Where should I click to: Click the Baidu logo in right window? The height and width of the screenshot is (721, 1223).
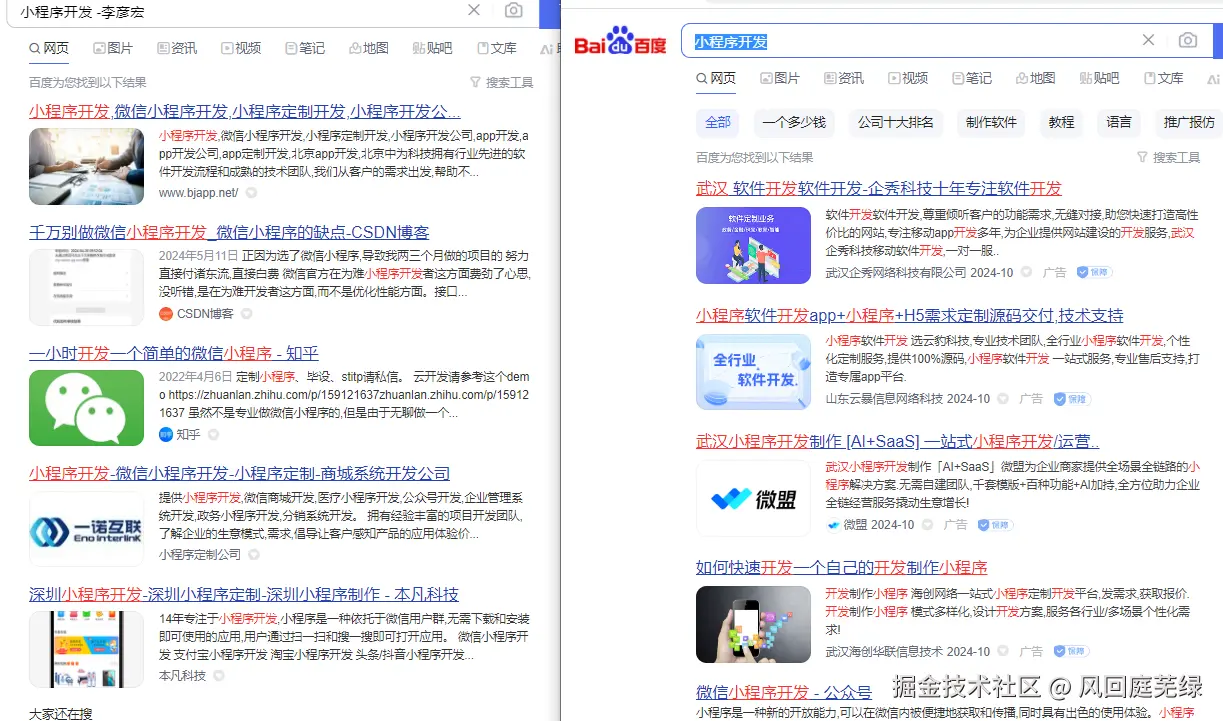(x=620, y=41)
